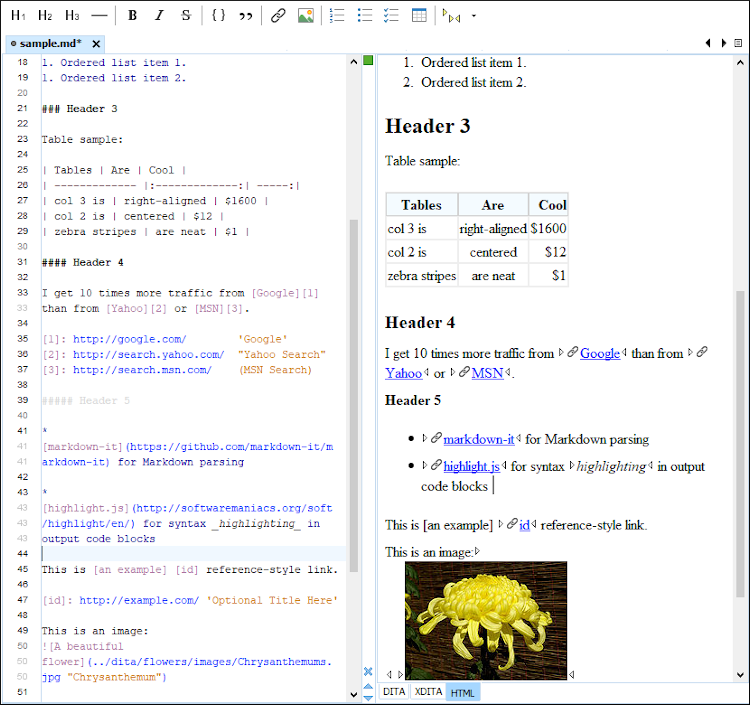Insert a Heading 1 from the toolbar
The height and width of the screenshot is (705, 750).
click(18, 16)
